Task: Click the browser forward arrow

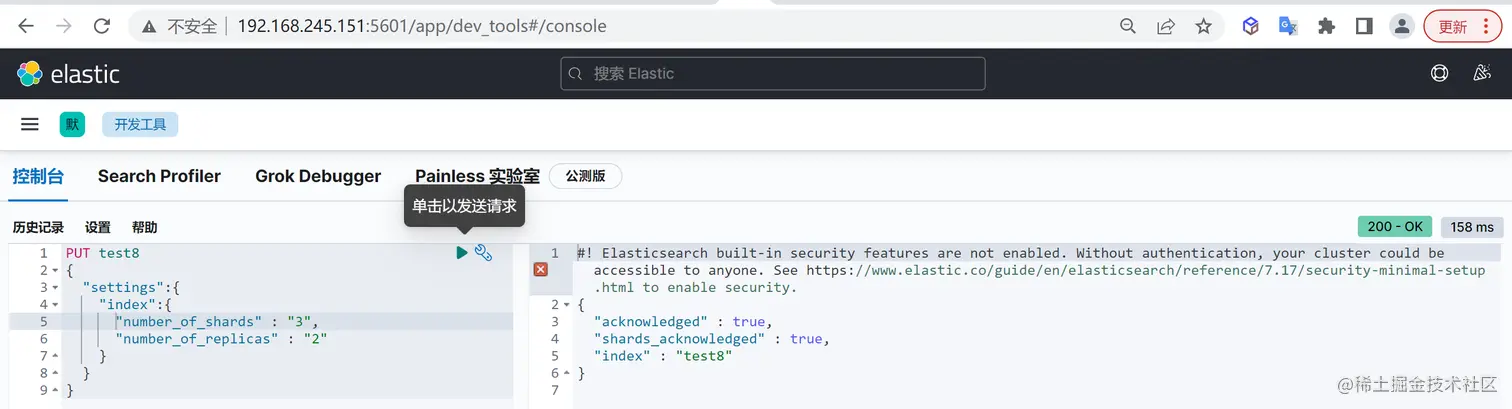Action: pyautogui.click(x=63, y=26)
